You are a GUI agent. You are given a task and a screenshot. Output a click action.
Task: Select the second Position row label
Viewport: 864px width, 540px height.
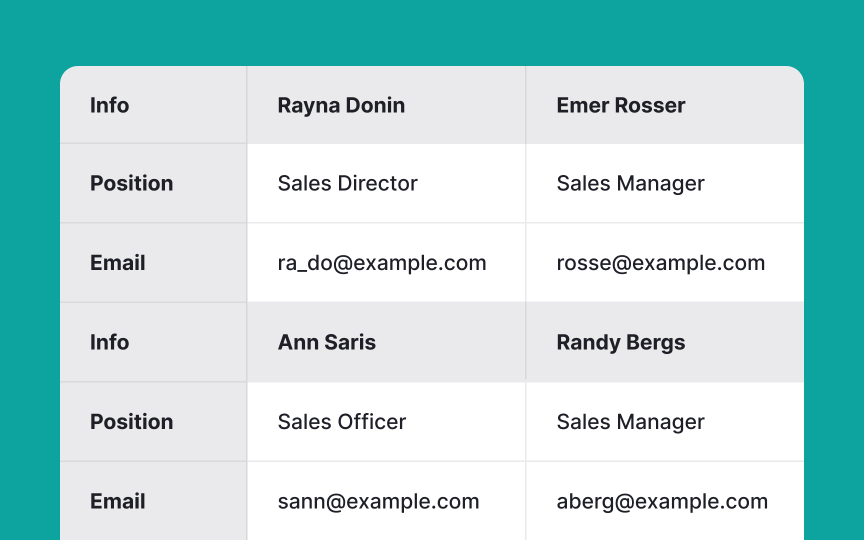tap(131, 422)
